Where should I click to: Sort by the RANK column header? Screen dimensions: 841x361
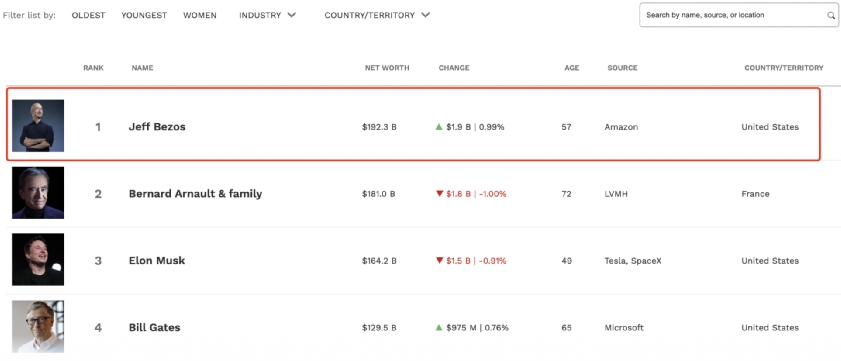pyautogui.click(x=93, y=68)
